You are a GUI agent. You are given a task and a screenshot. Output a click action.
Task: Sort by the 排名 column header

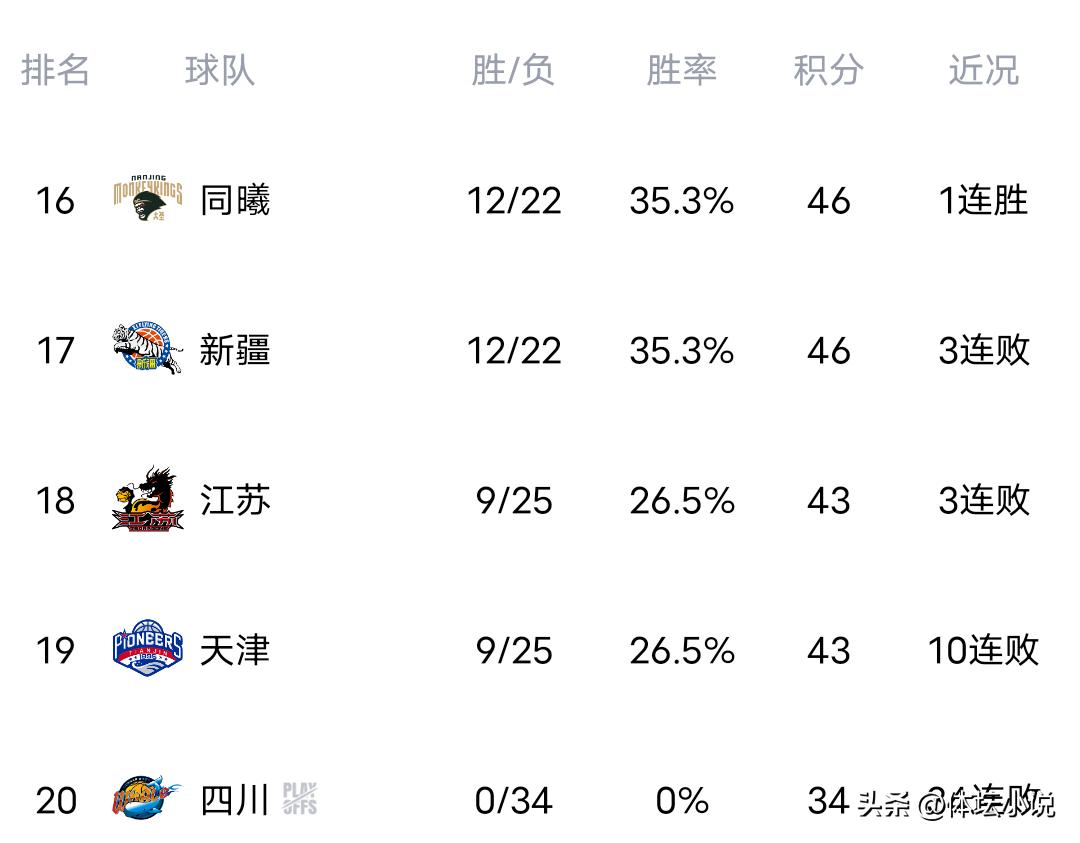pyautogui.click(x=56, y=71)
